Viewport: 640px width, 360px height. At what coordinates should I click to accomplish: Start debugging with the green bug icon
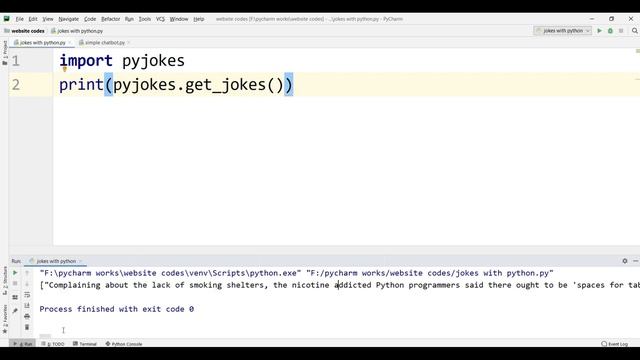pos(610,31)
